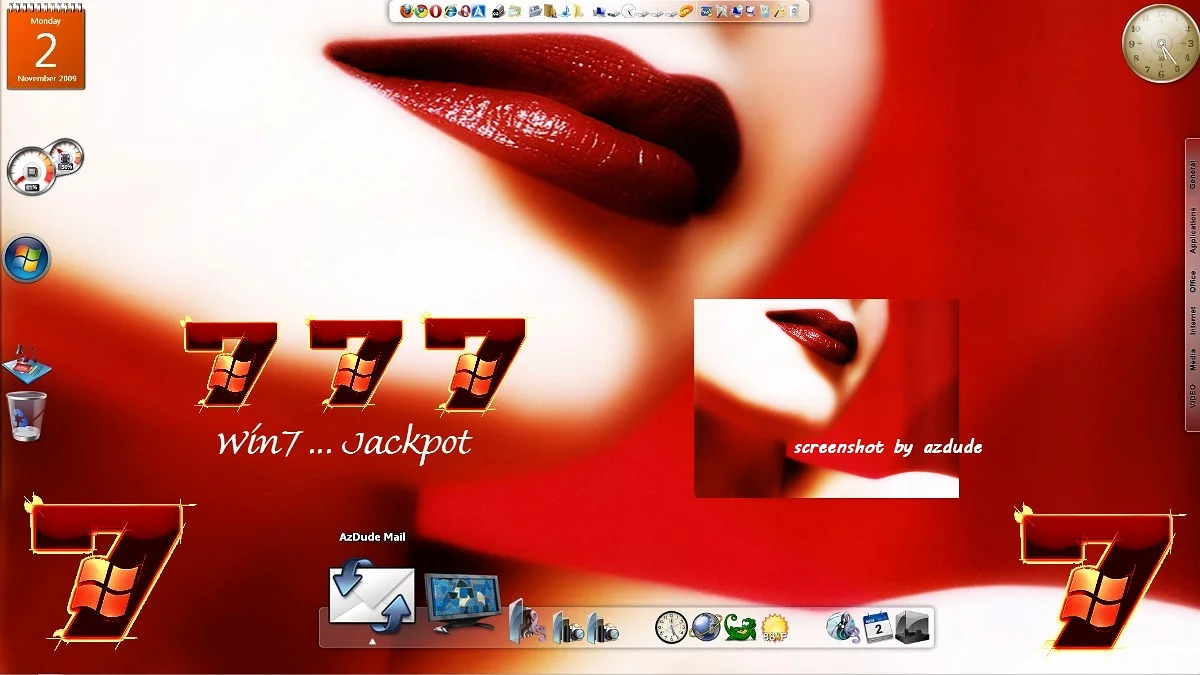Open AzDude Mail in the dock
1200x675 pixels.
click(x=371, y=596)
